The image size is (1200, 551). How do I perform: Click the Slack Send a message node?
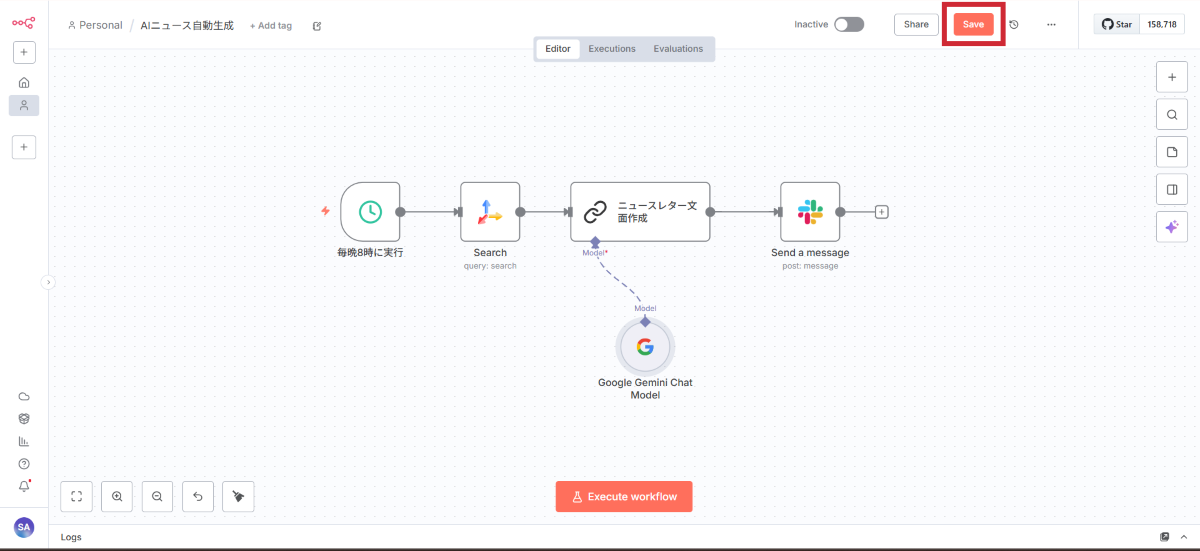[810, 212]
